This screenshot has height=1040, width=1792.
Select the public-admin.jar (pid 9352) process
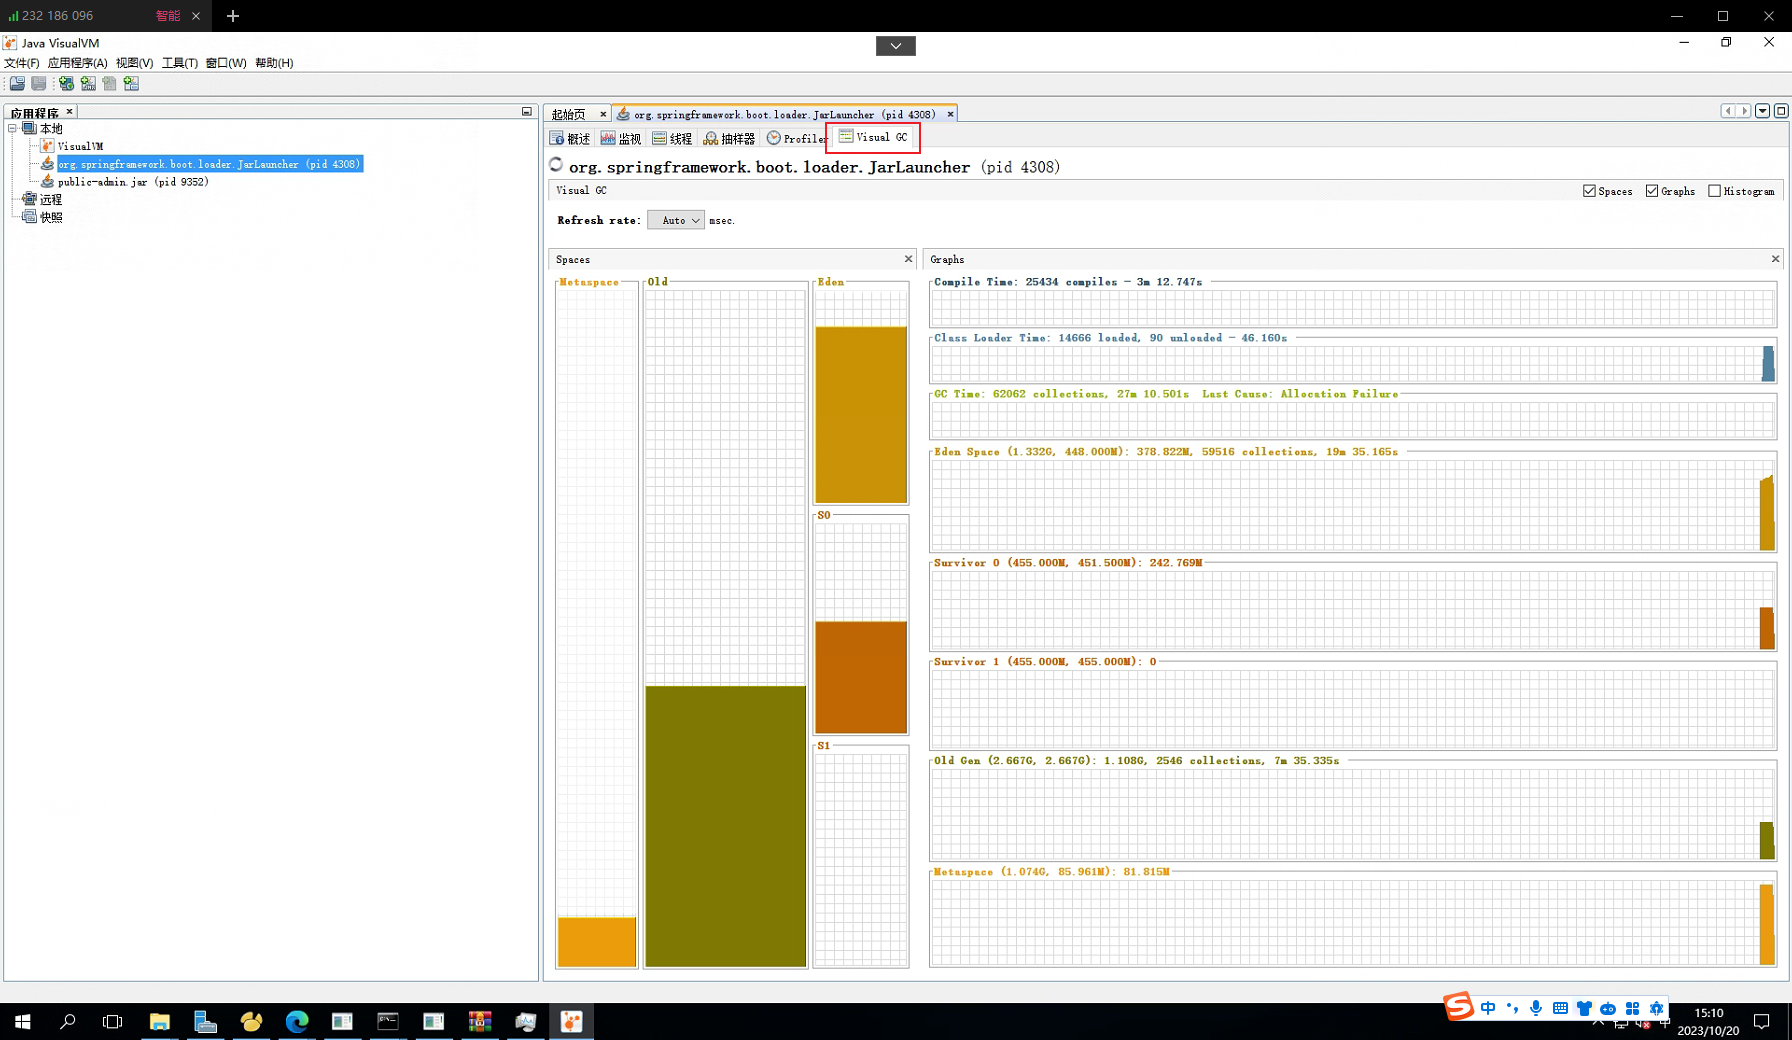(x=133, y=182)
